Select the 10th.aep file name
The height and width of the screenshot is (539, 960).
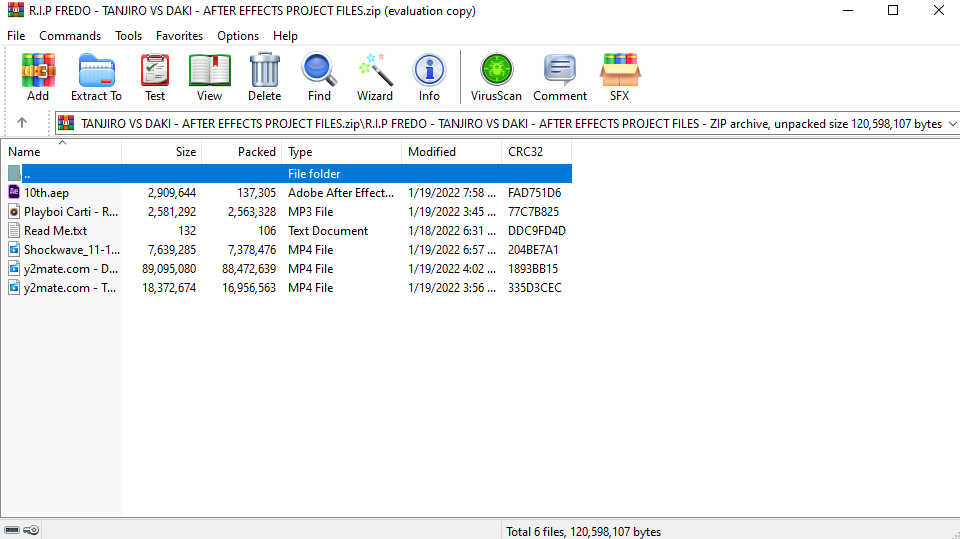(47, 192)
